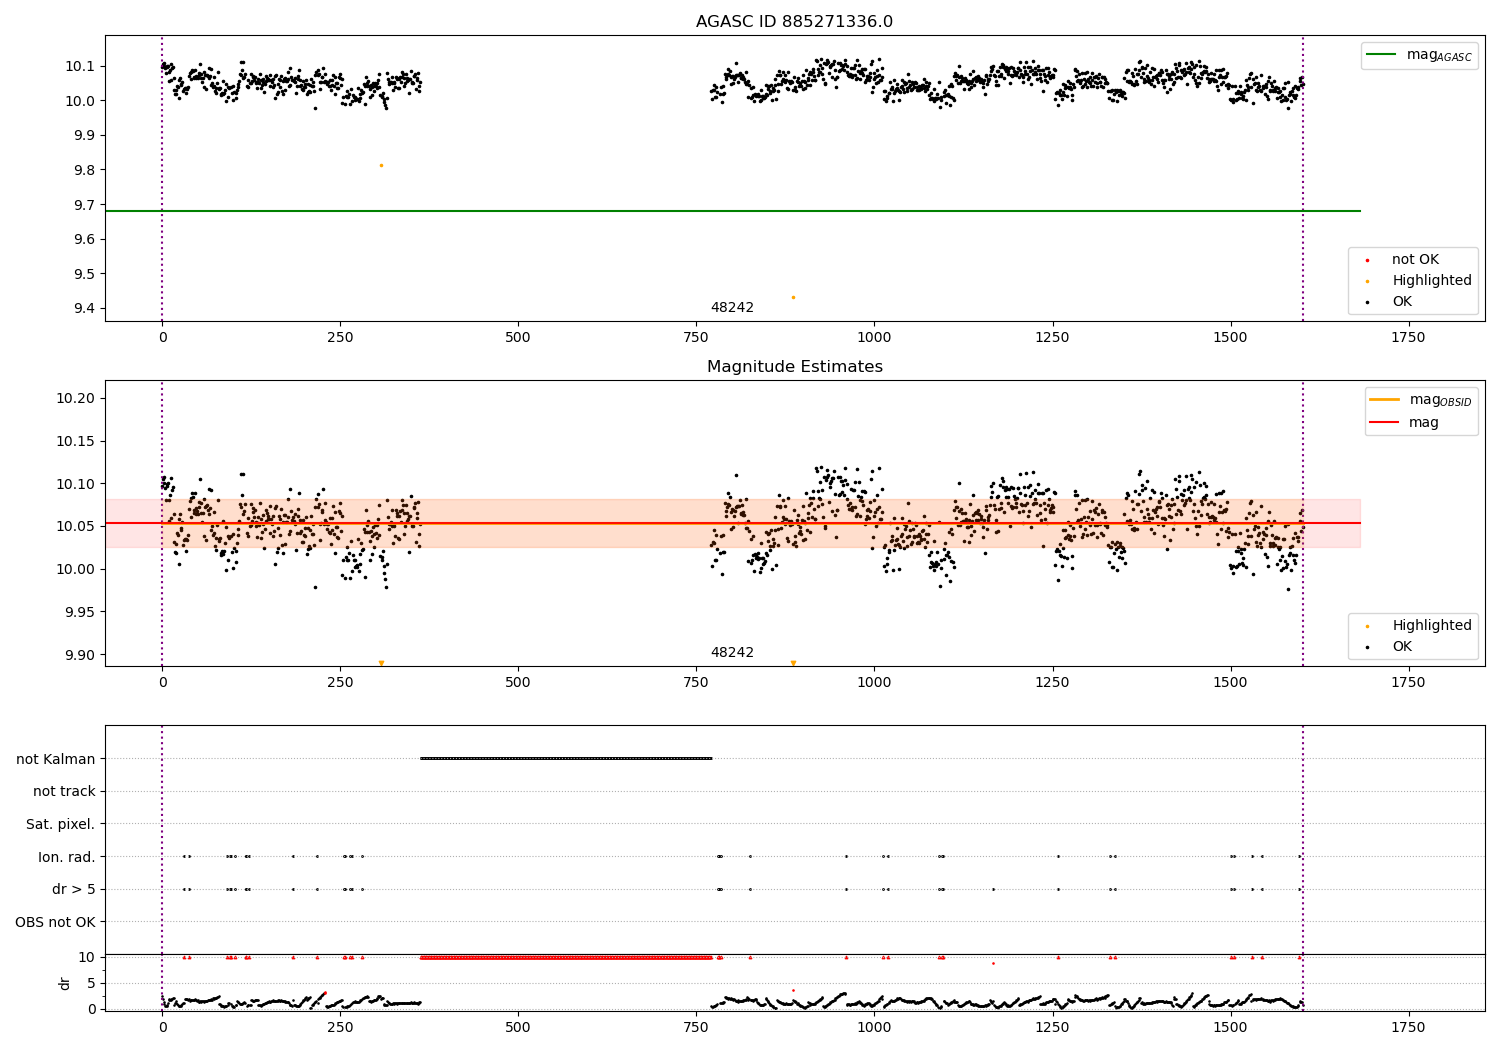The image size is (1500, 1050).
Task: Click the orange highlighted point near 9.43 in top plot
Action: [x=793, y=297]
